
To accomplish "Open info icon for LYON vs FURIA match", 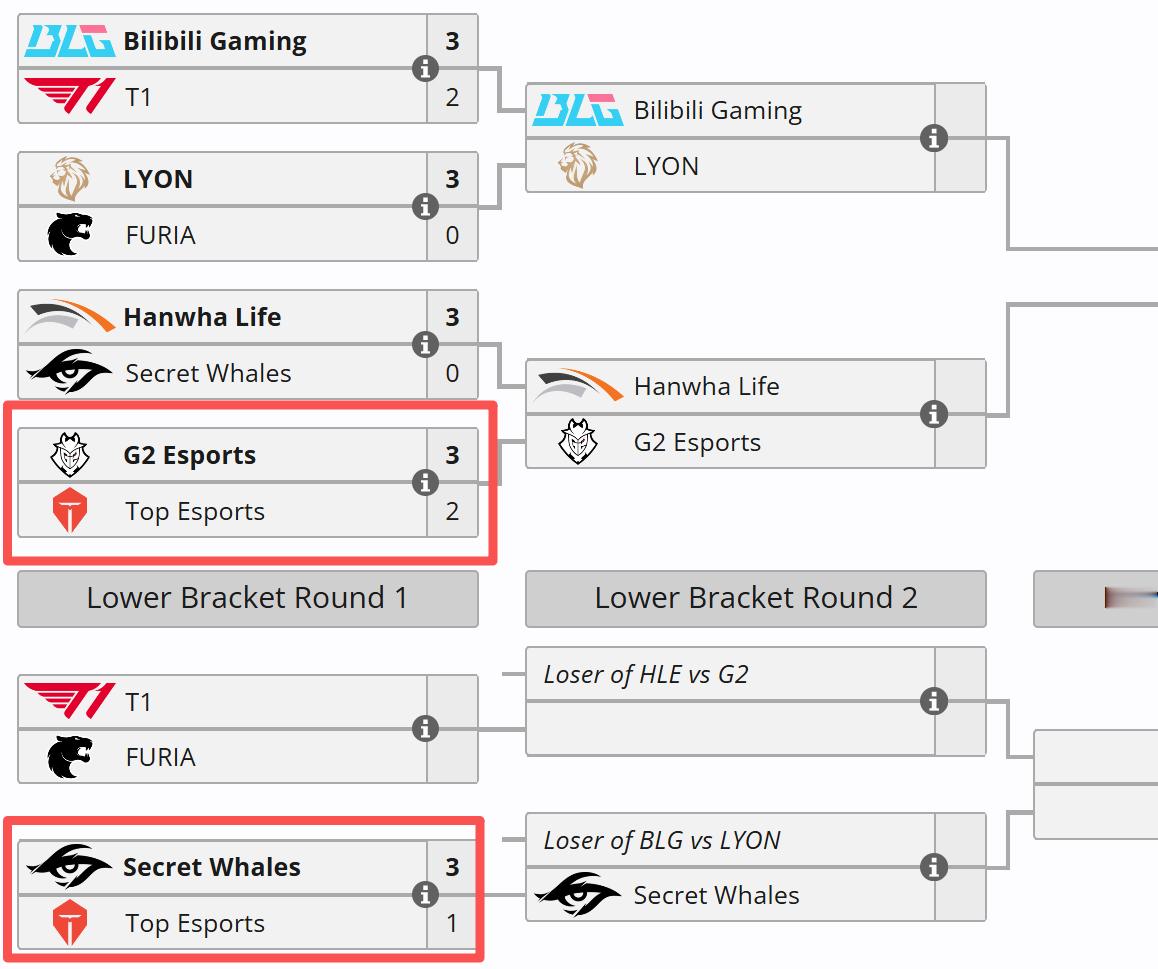I will click(x=425, y=207).
